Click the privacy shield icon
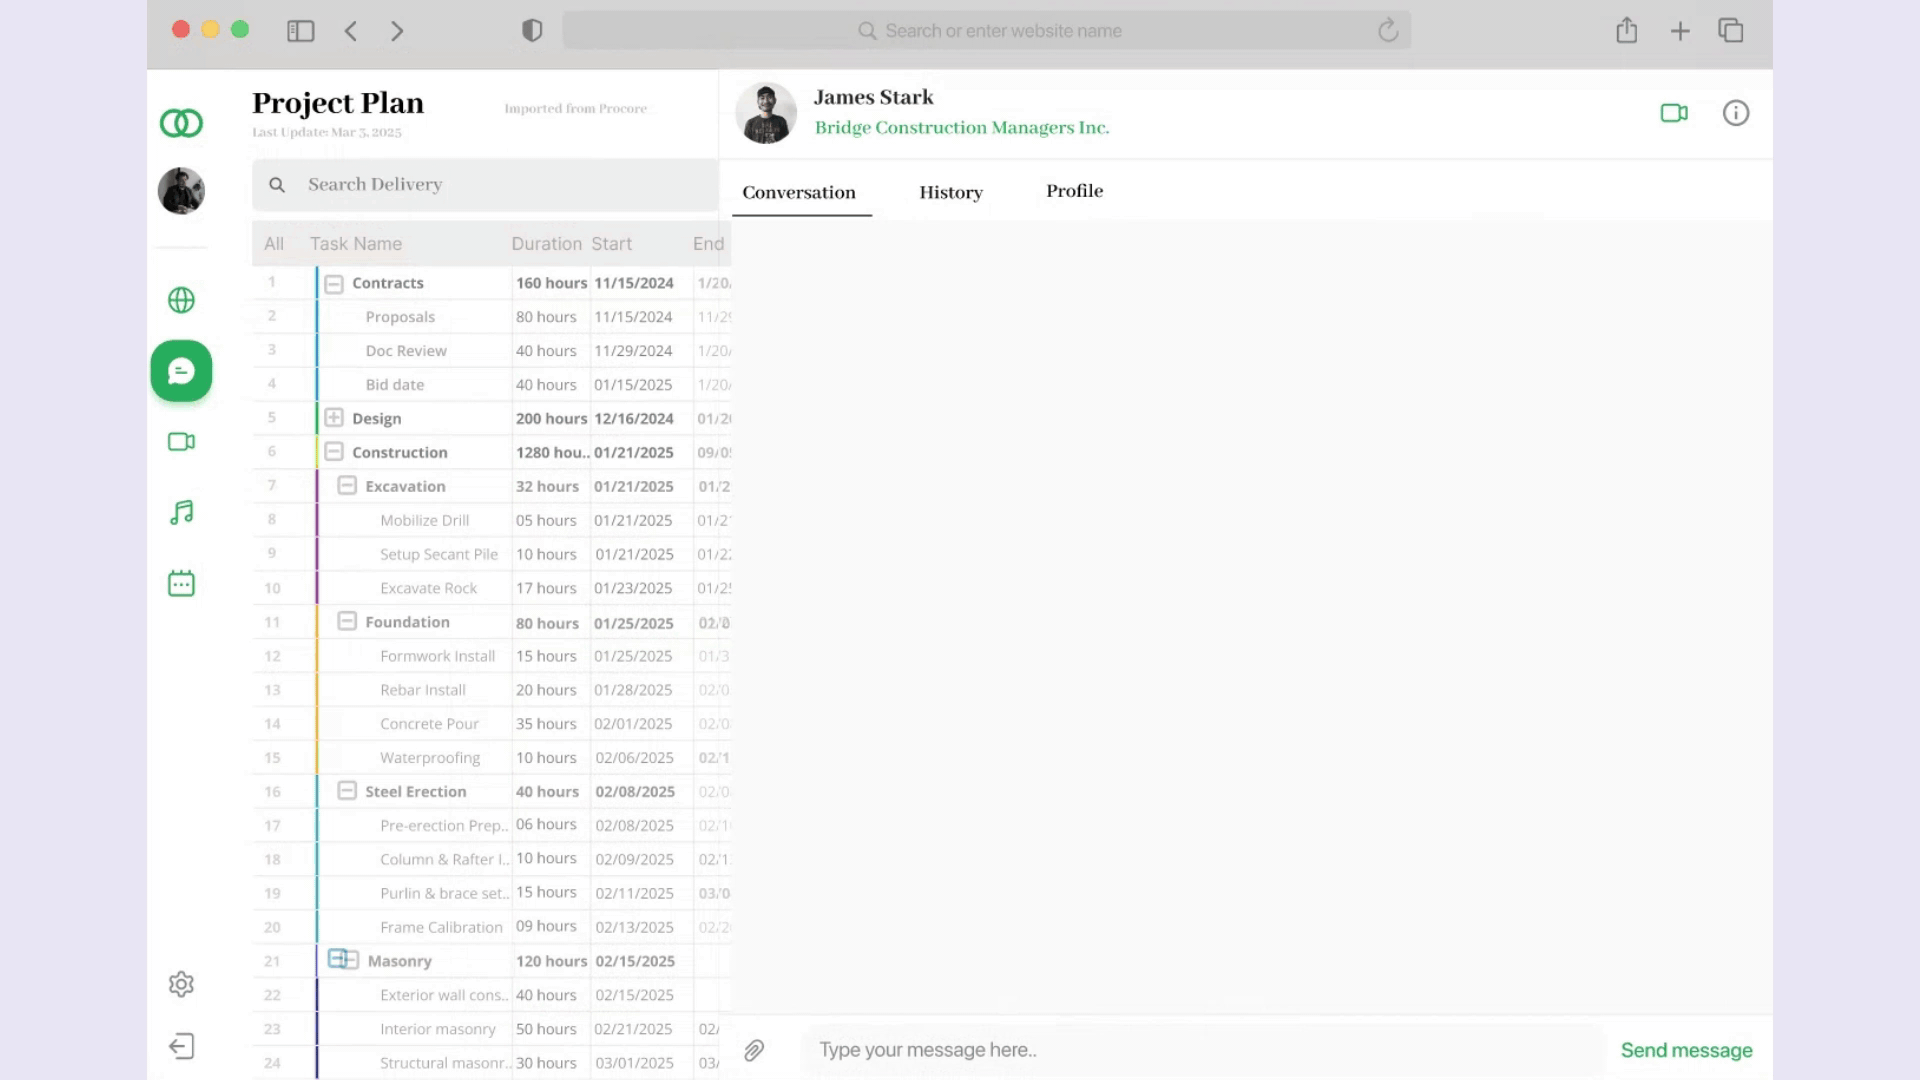This screenshot has width=1920, height=1080. (x=532, y=31)
